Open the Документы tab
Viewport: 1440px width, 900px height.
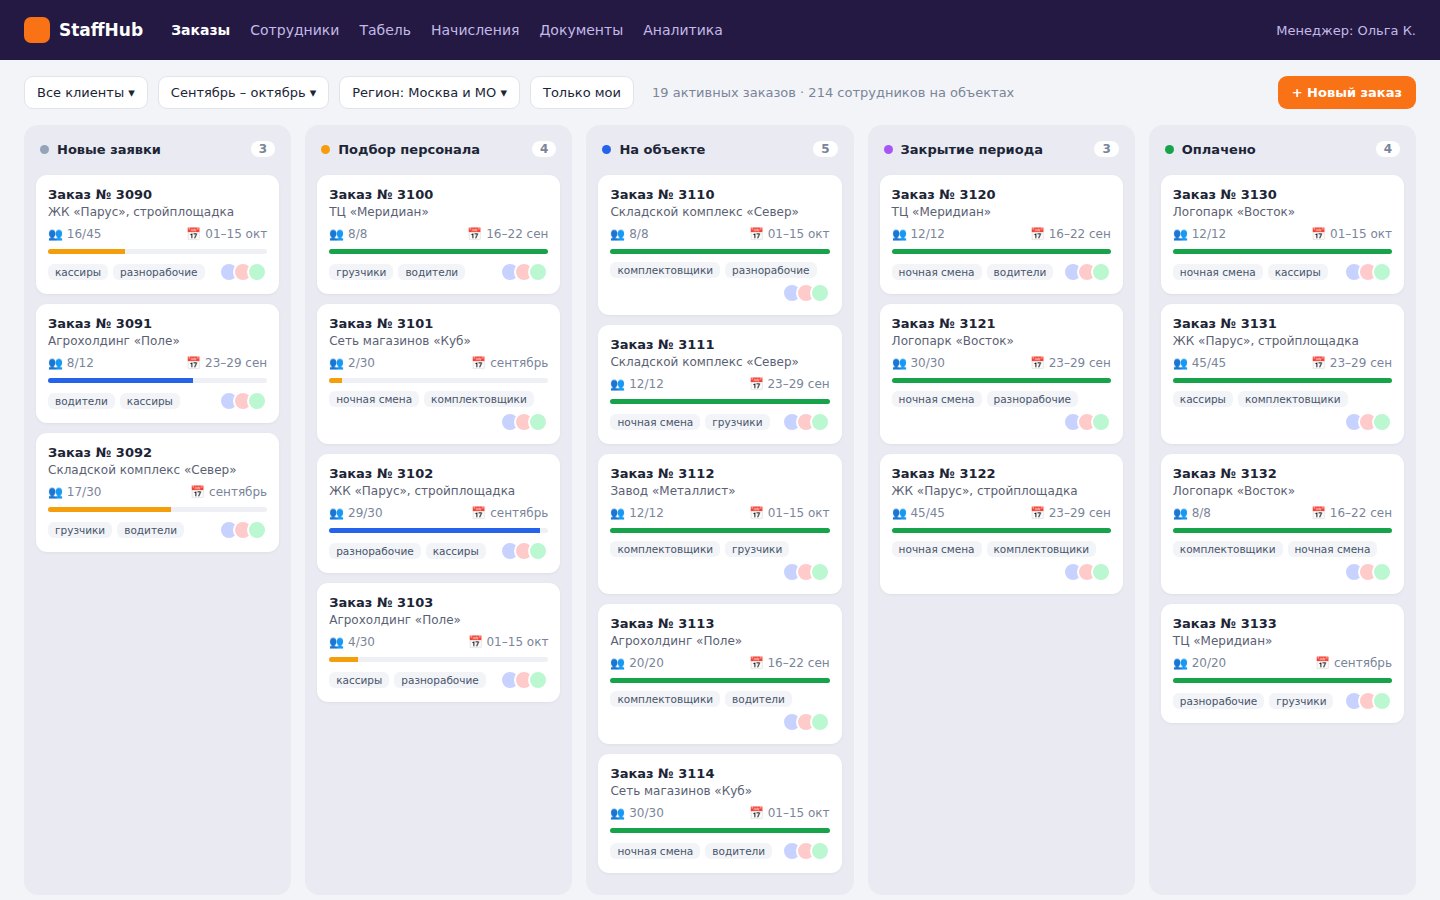[581, 30]
